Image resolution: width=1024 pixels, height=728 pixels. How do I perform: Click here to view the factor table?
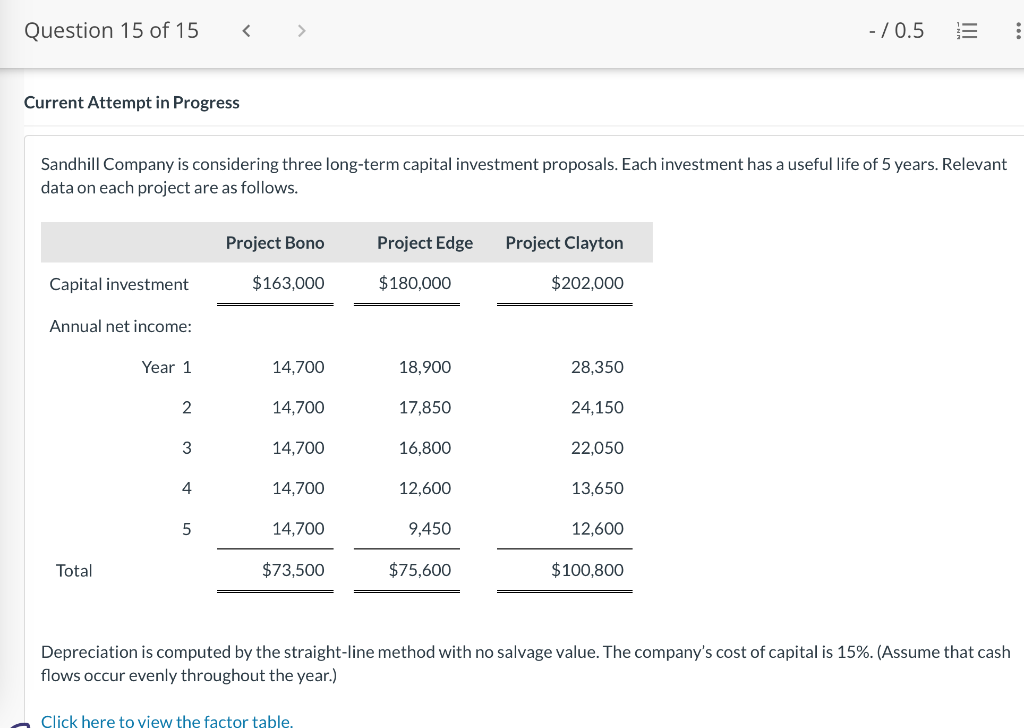tap(167, 721)
